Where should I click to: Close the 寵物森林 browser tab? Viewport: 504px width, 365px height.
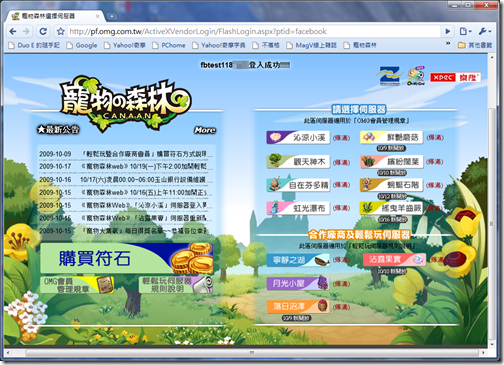pyautogui.click(x=97, y=16)
